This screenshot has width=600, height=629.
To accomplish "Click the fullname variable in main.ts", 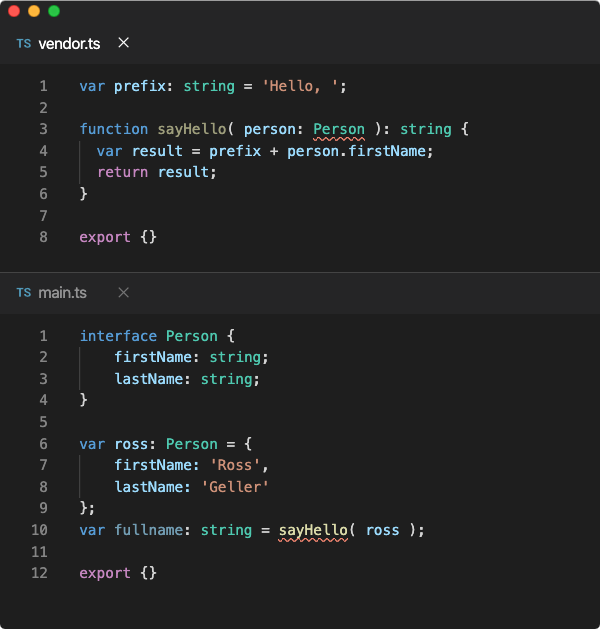I will [149, 530].
